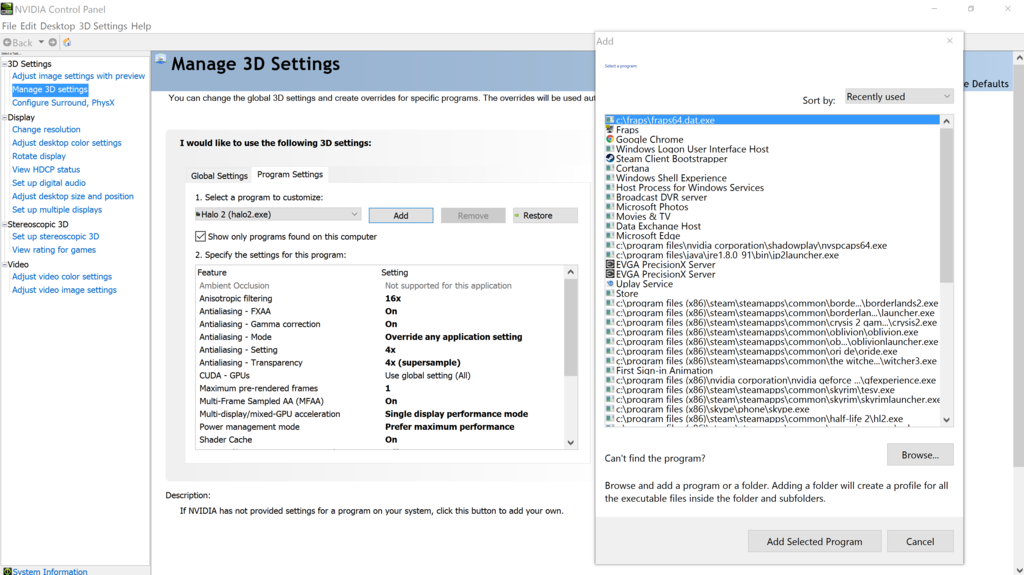Select crysis2.exe entry in program list
The height and width of the screenshot is (575, 1024).
(773, 322)
